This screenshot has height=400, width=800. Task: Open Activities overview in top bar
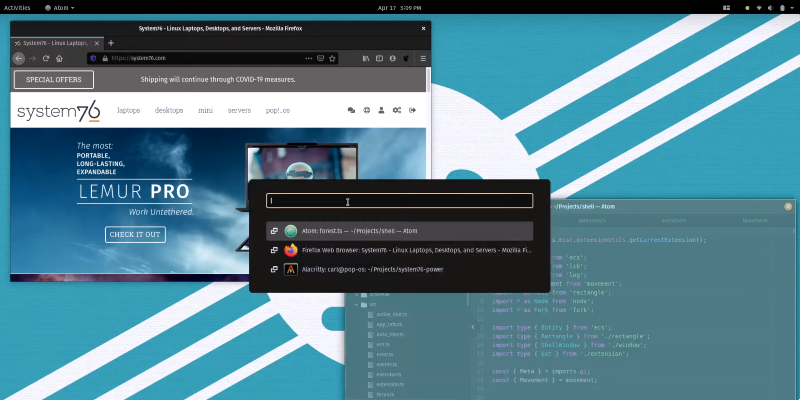pos(17,6)
